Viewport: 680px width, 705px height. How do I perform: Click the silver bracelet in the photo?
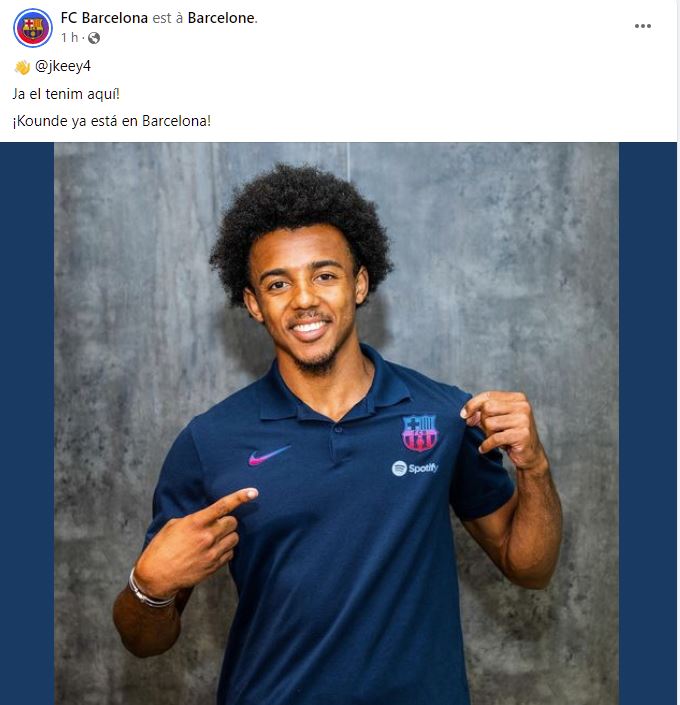coord(147,591)
